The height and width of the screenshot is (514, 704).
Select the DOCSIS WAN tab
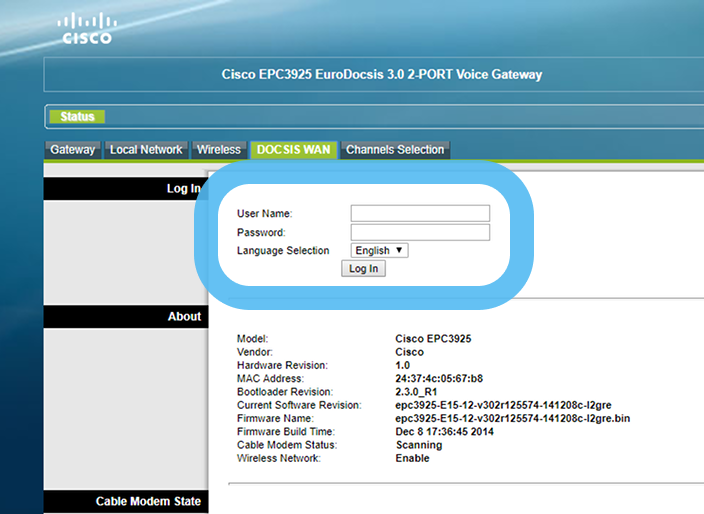coord(293,150)
